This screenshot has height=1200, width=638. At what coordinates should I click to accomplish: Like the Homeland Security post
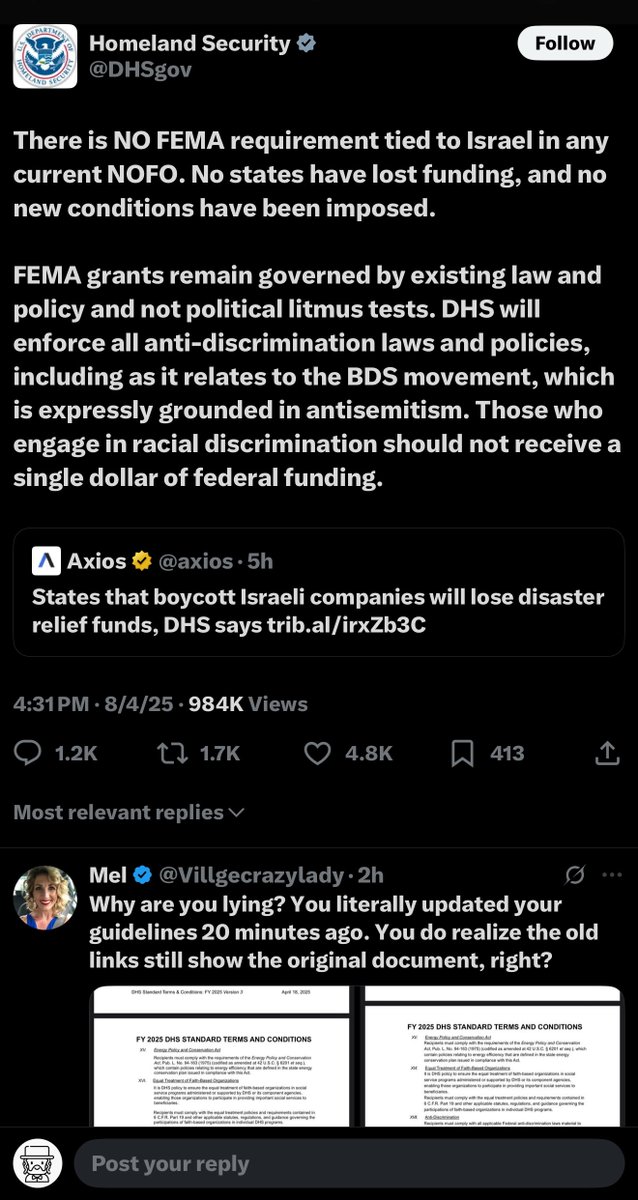click(316, 753)
